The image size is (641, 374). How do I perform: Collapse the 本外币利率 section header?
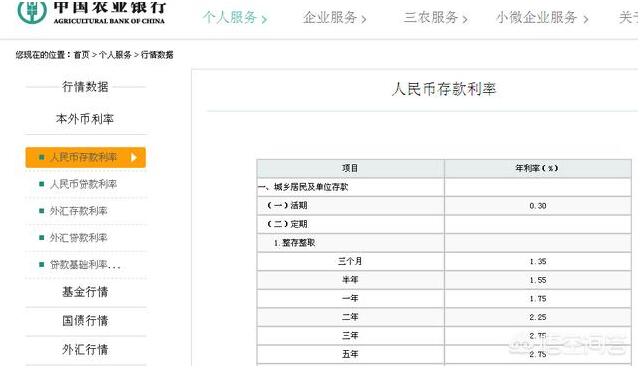85,119
